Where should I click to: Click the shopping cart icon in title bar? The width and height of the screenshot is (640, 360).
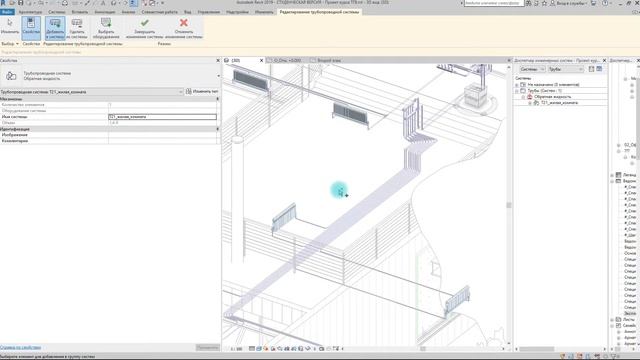tap(593, 3)
